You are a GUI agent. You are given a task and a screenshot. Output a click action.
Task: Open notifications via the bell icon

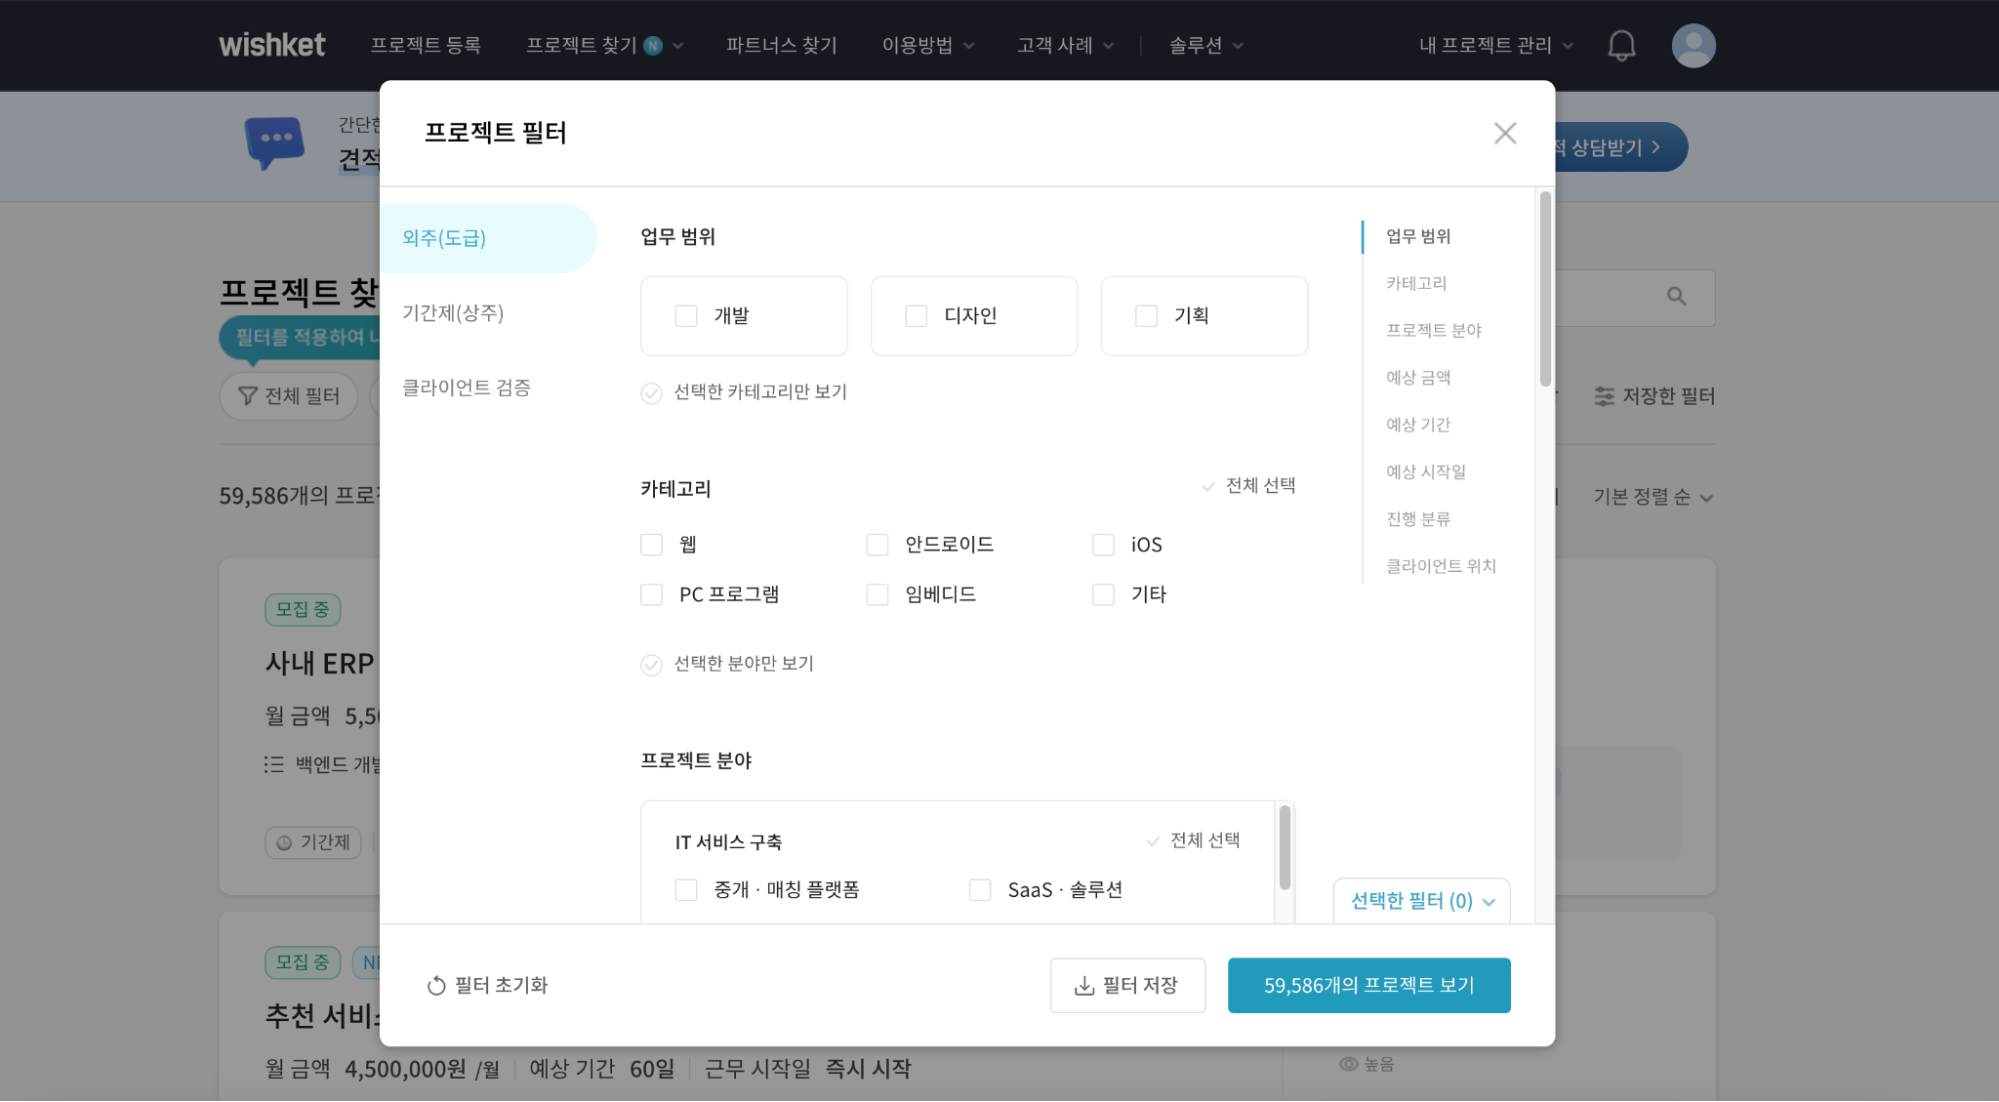[x=1621, y=45]
